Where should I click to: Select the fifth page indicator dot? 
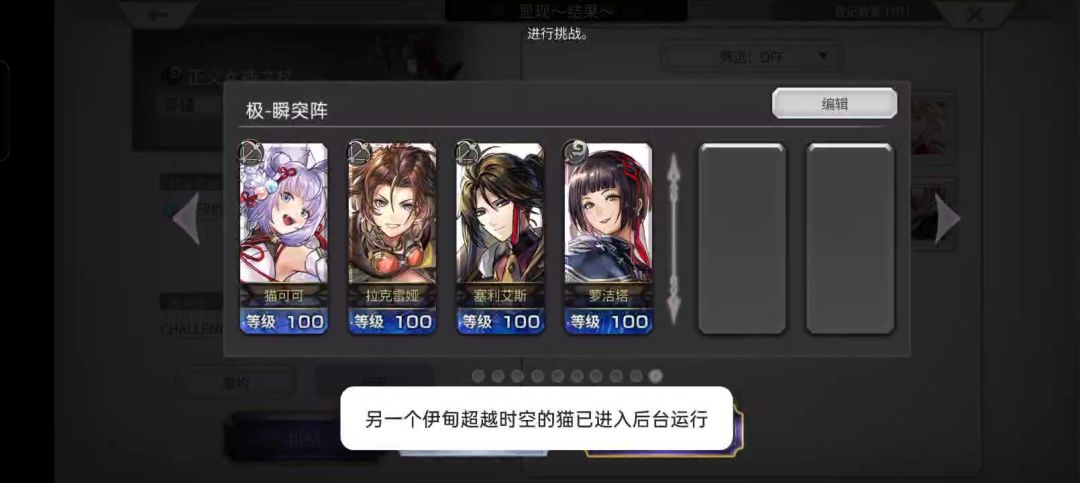tap(557, 376)
